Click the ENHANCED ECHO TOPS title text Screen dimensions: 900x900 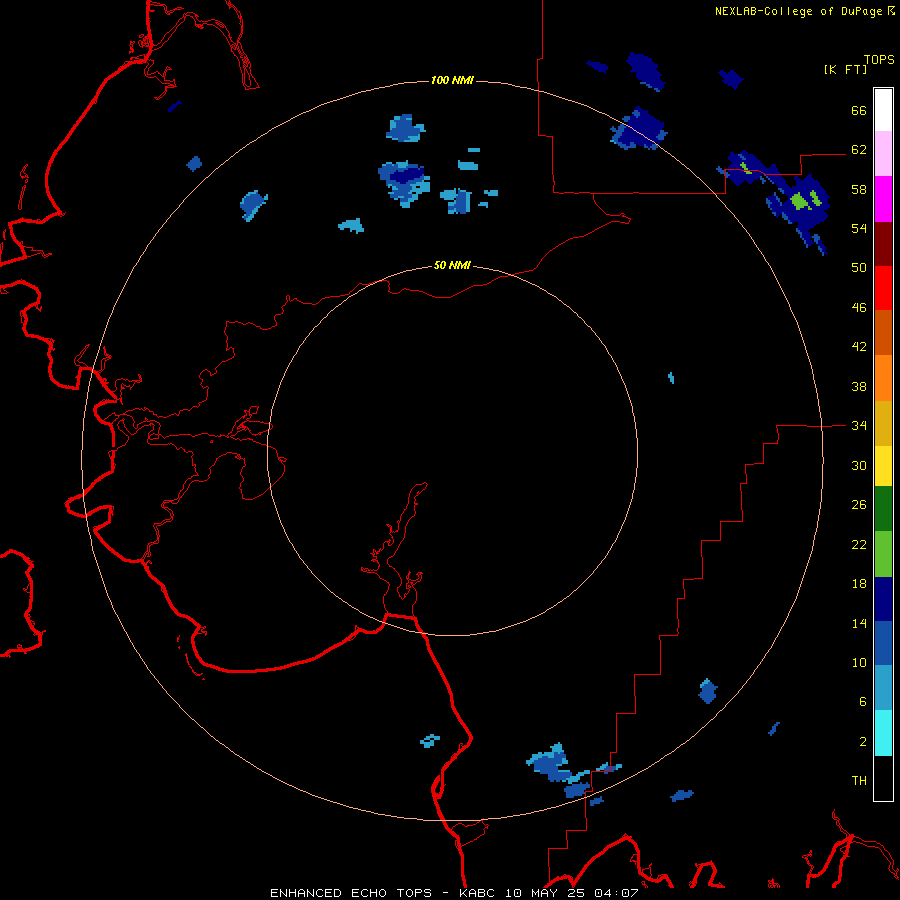(351, 893)
